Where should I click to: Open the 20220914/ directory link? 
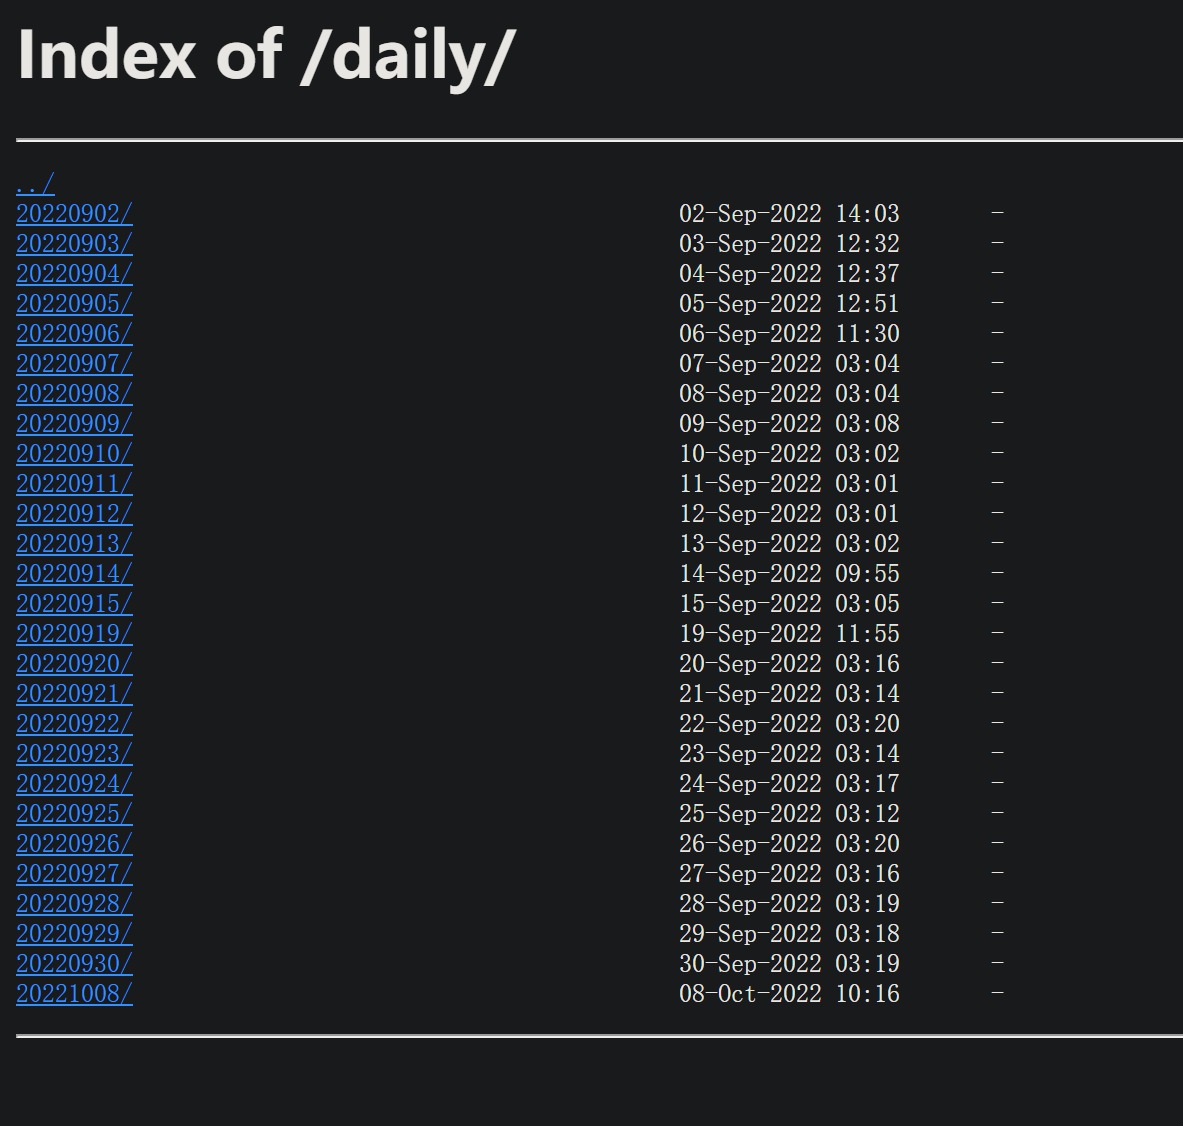(x=75, y=574)
